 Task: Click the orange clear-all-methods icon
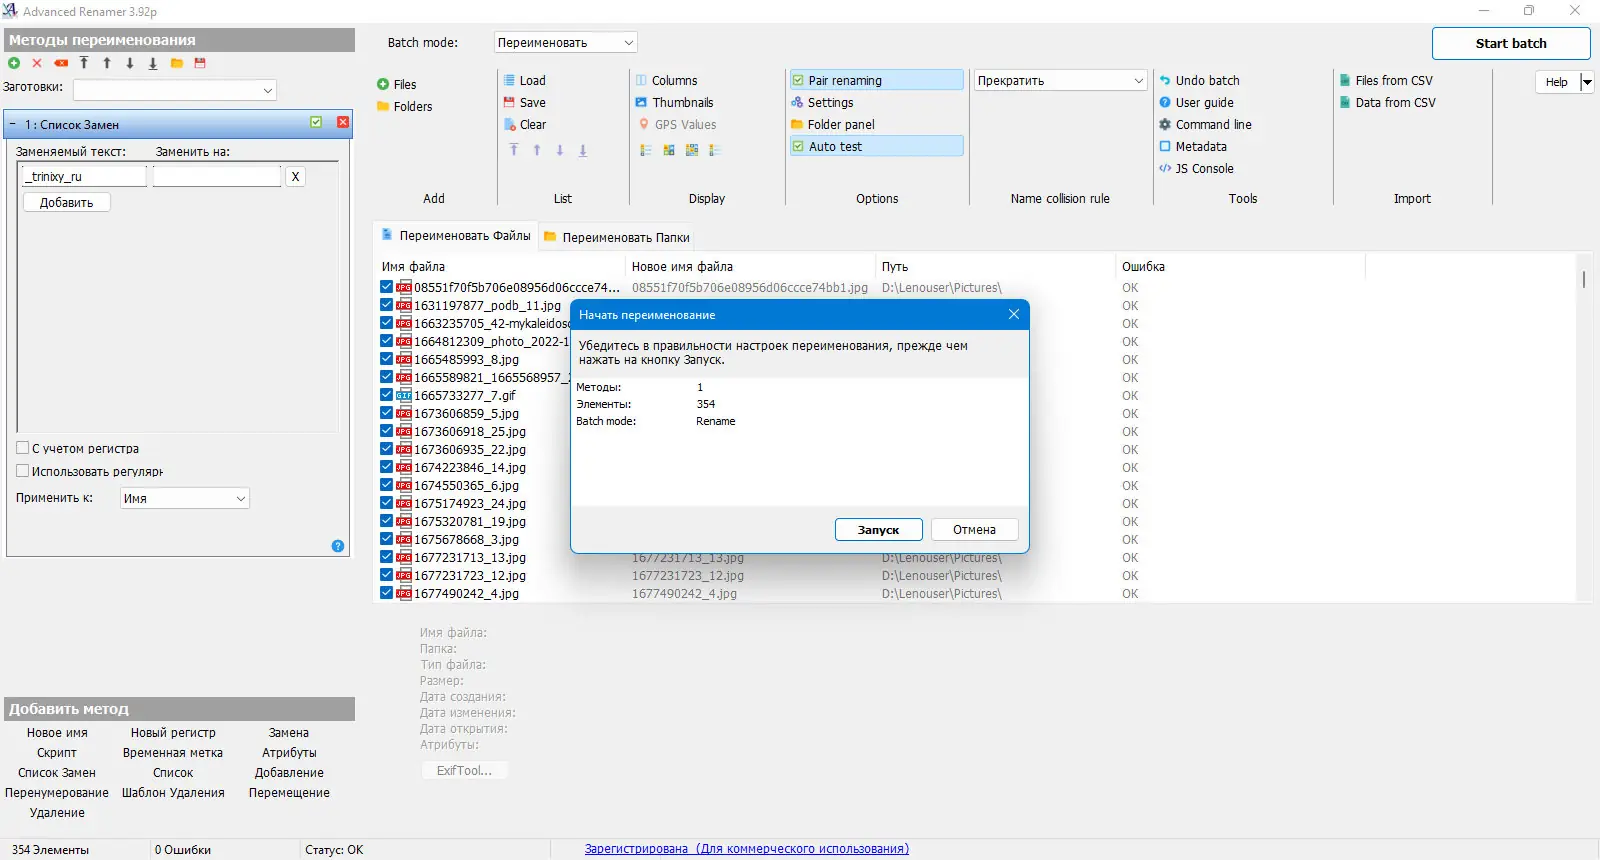pyautogui.click(x=61, y=63)
